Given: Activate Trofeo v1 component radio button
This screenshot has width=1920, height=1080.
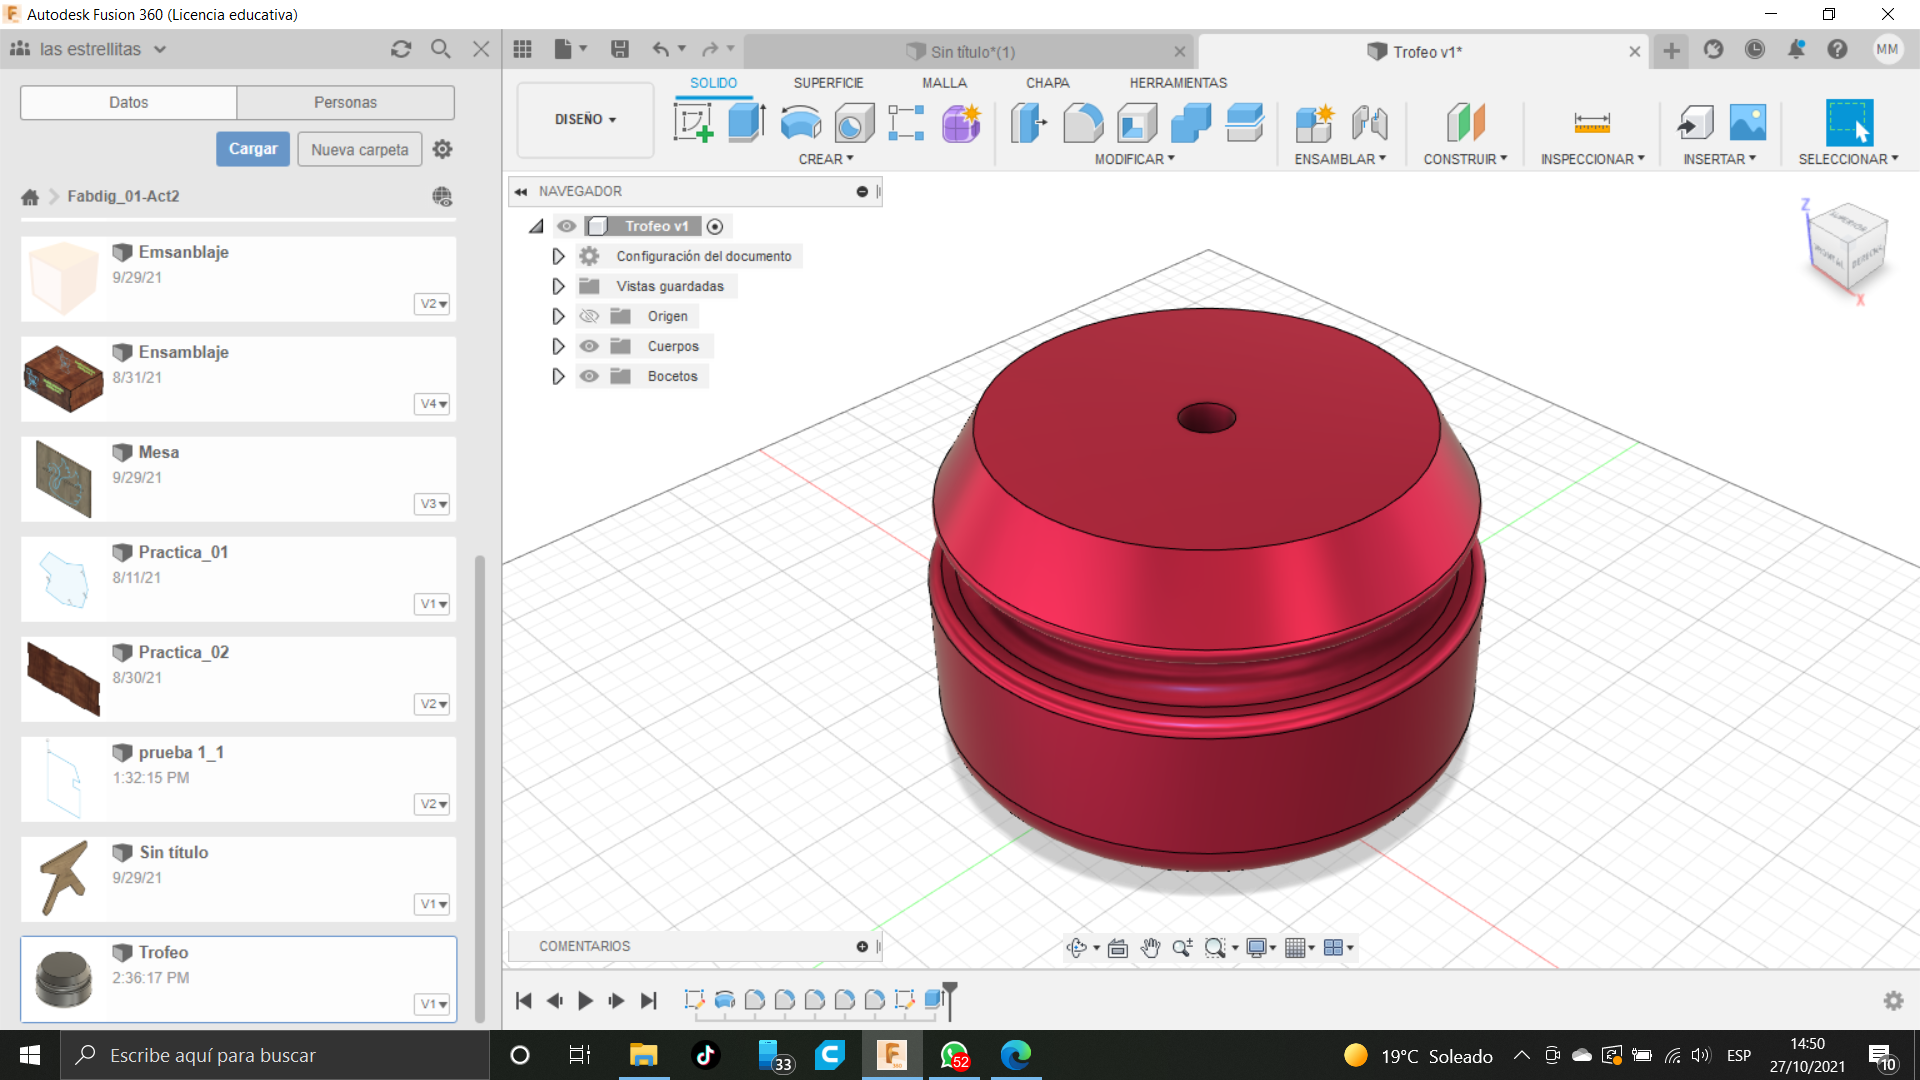Looking at the screenshot, I should (x=715, y=227).
